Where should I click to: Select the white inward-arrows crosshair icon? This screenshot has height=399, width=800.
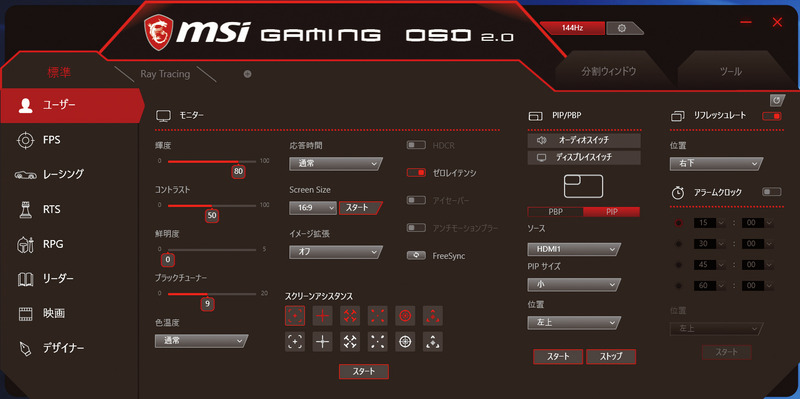click(350, 342)
